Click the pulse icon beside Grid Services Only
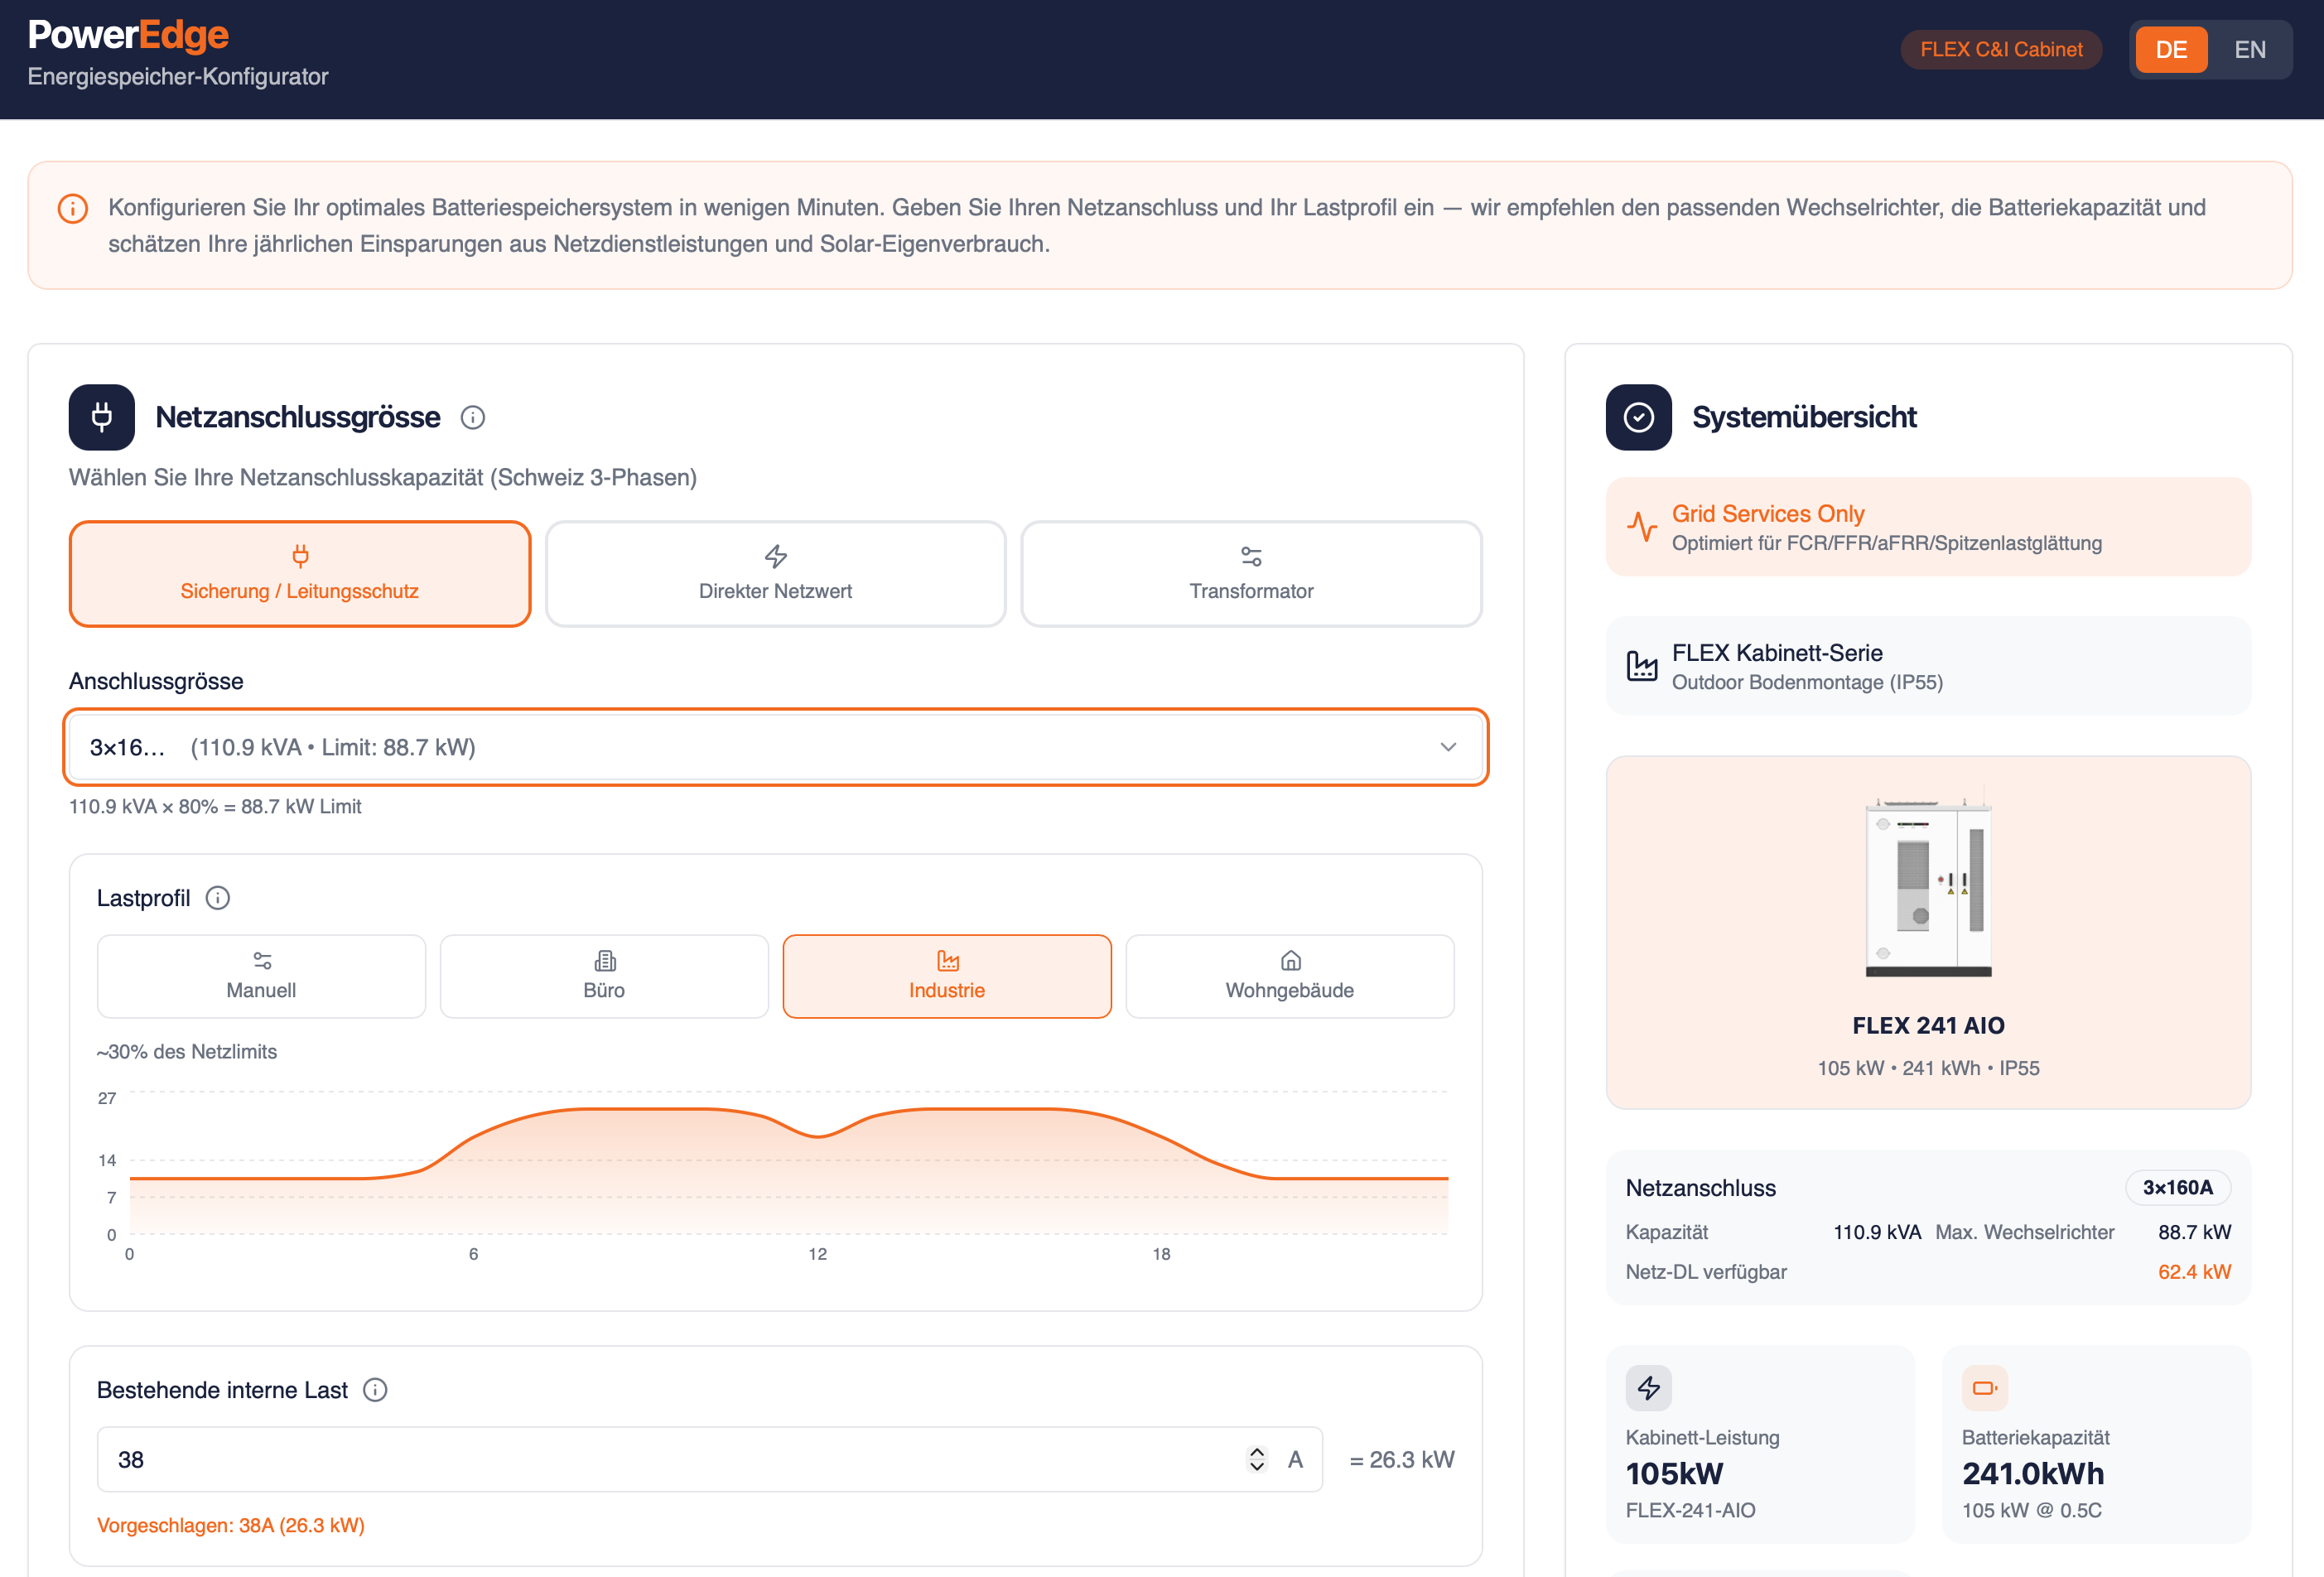Screen dimensions: 2324x1577 (1641, 526)
